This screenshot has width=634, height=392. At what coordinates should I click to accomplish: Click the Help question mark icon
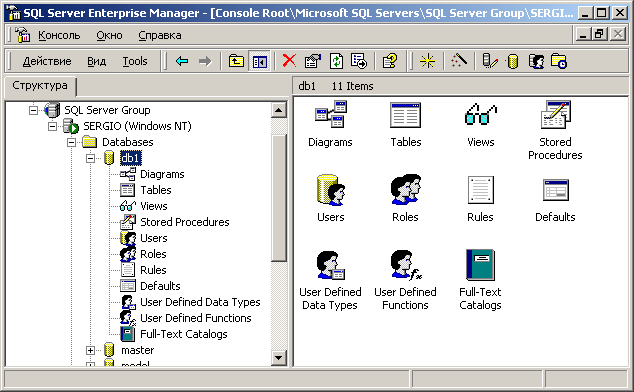389,61
